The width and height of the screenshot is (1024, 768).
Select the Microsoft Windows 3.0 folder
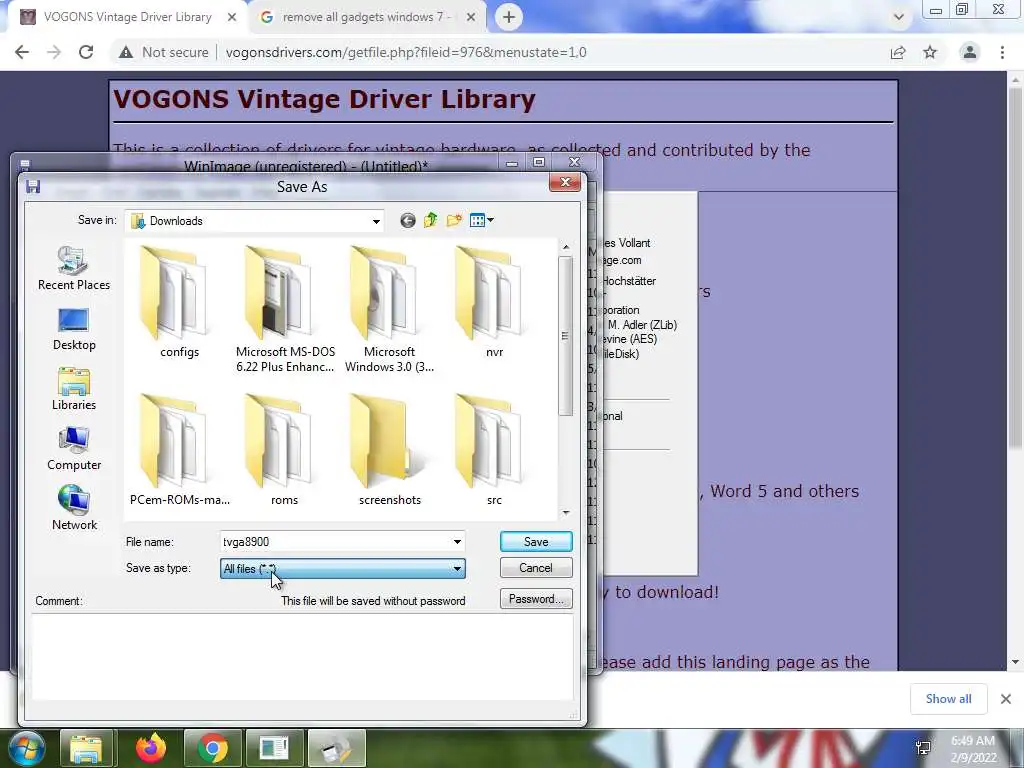pyautogui.click(x=389, y=310)
